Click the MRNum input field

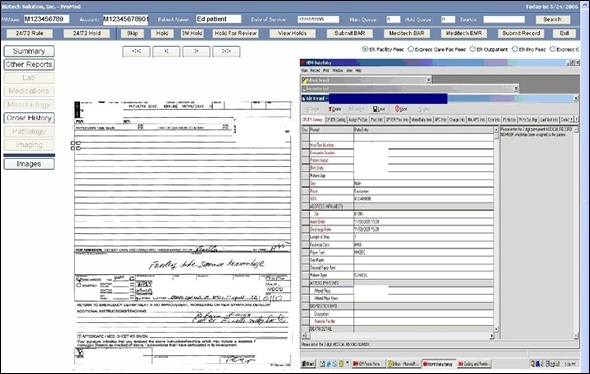(x=46, y=19)
